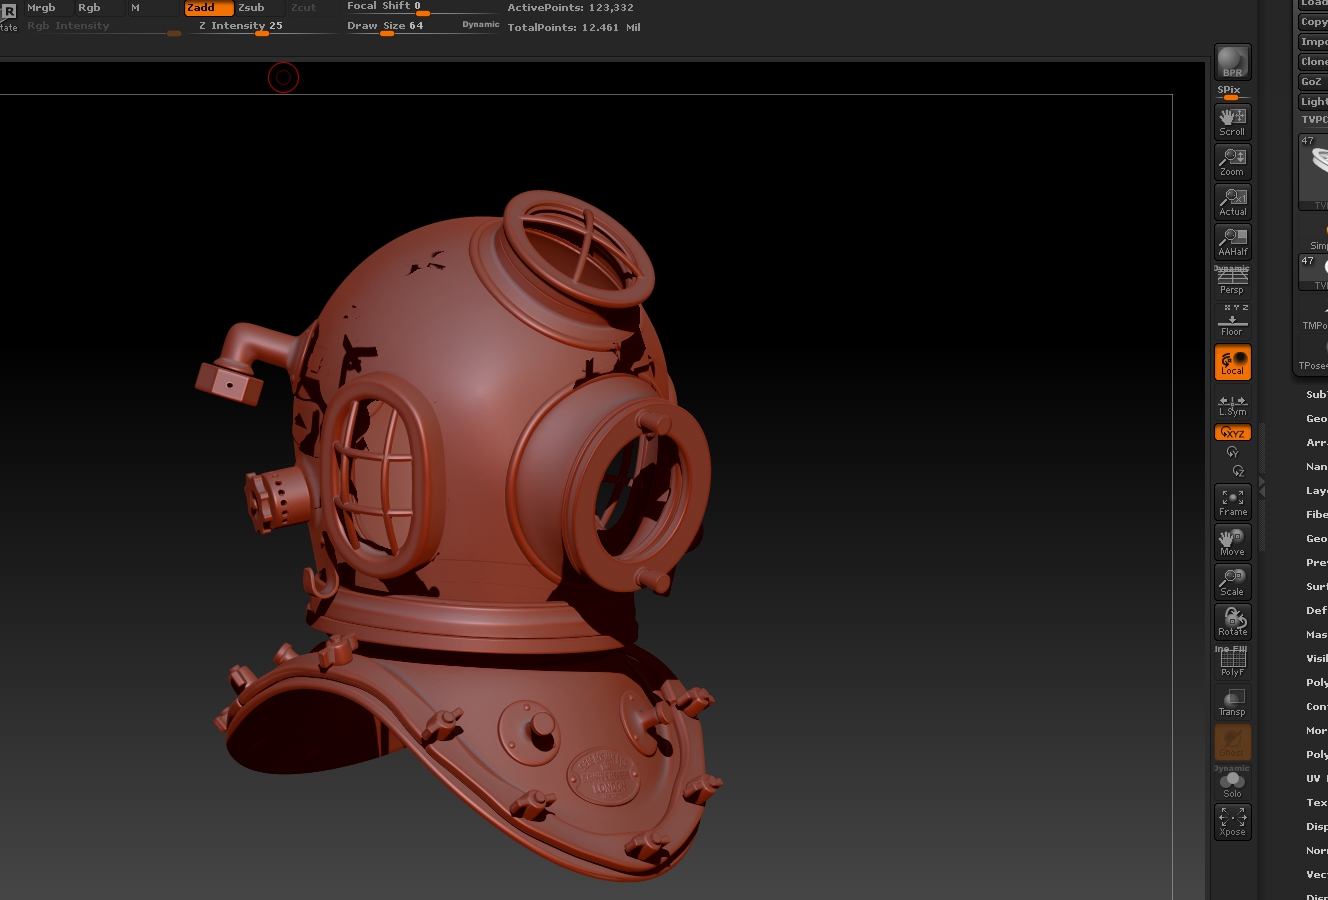The height and width of the screenshot is (900, 1328).
Task: Click the GoZ button
Action: (1312, 82)
